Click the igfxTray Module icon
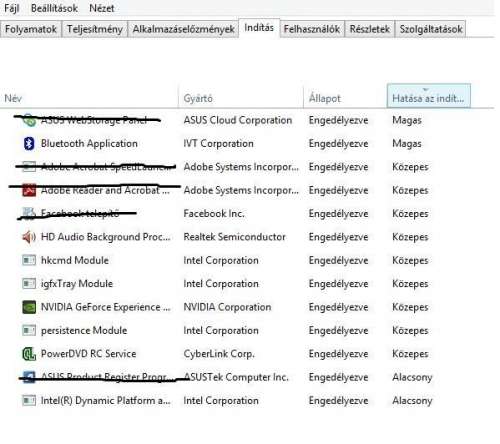 coord(29,284)
